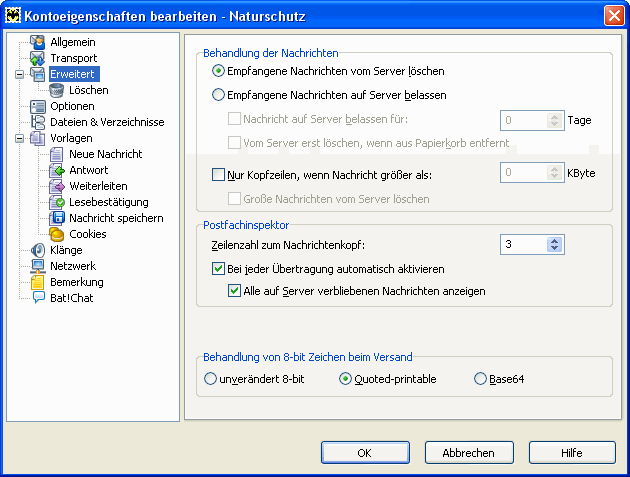Image resolution: width=630 pixels, height=477 pixels.
Task: Open the Optionen tree item
Action: point(72,106)
